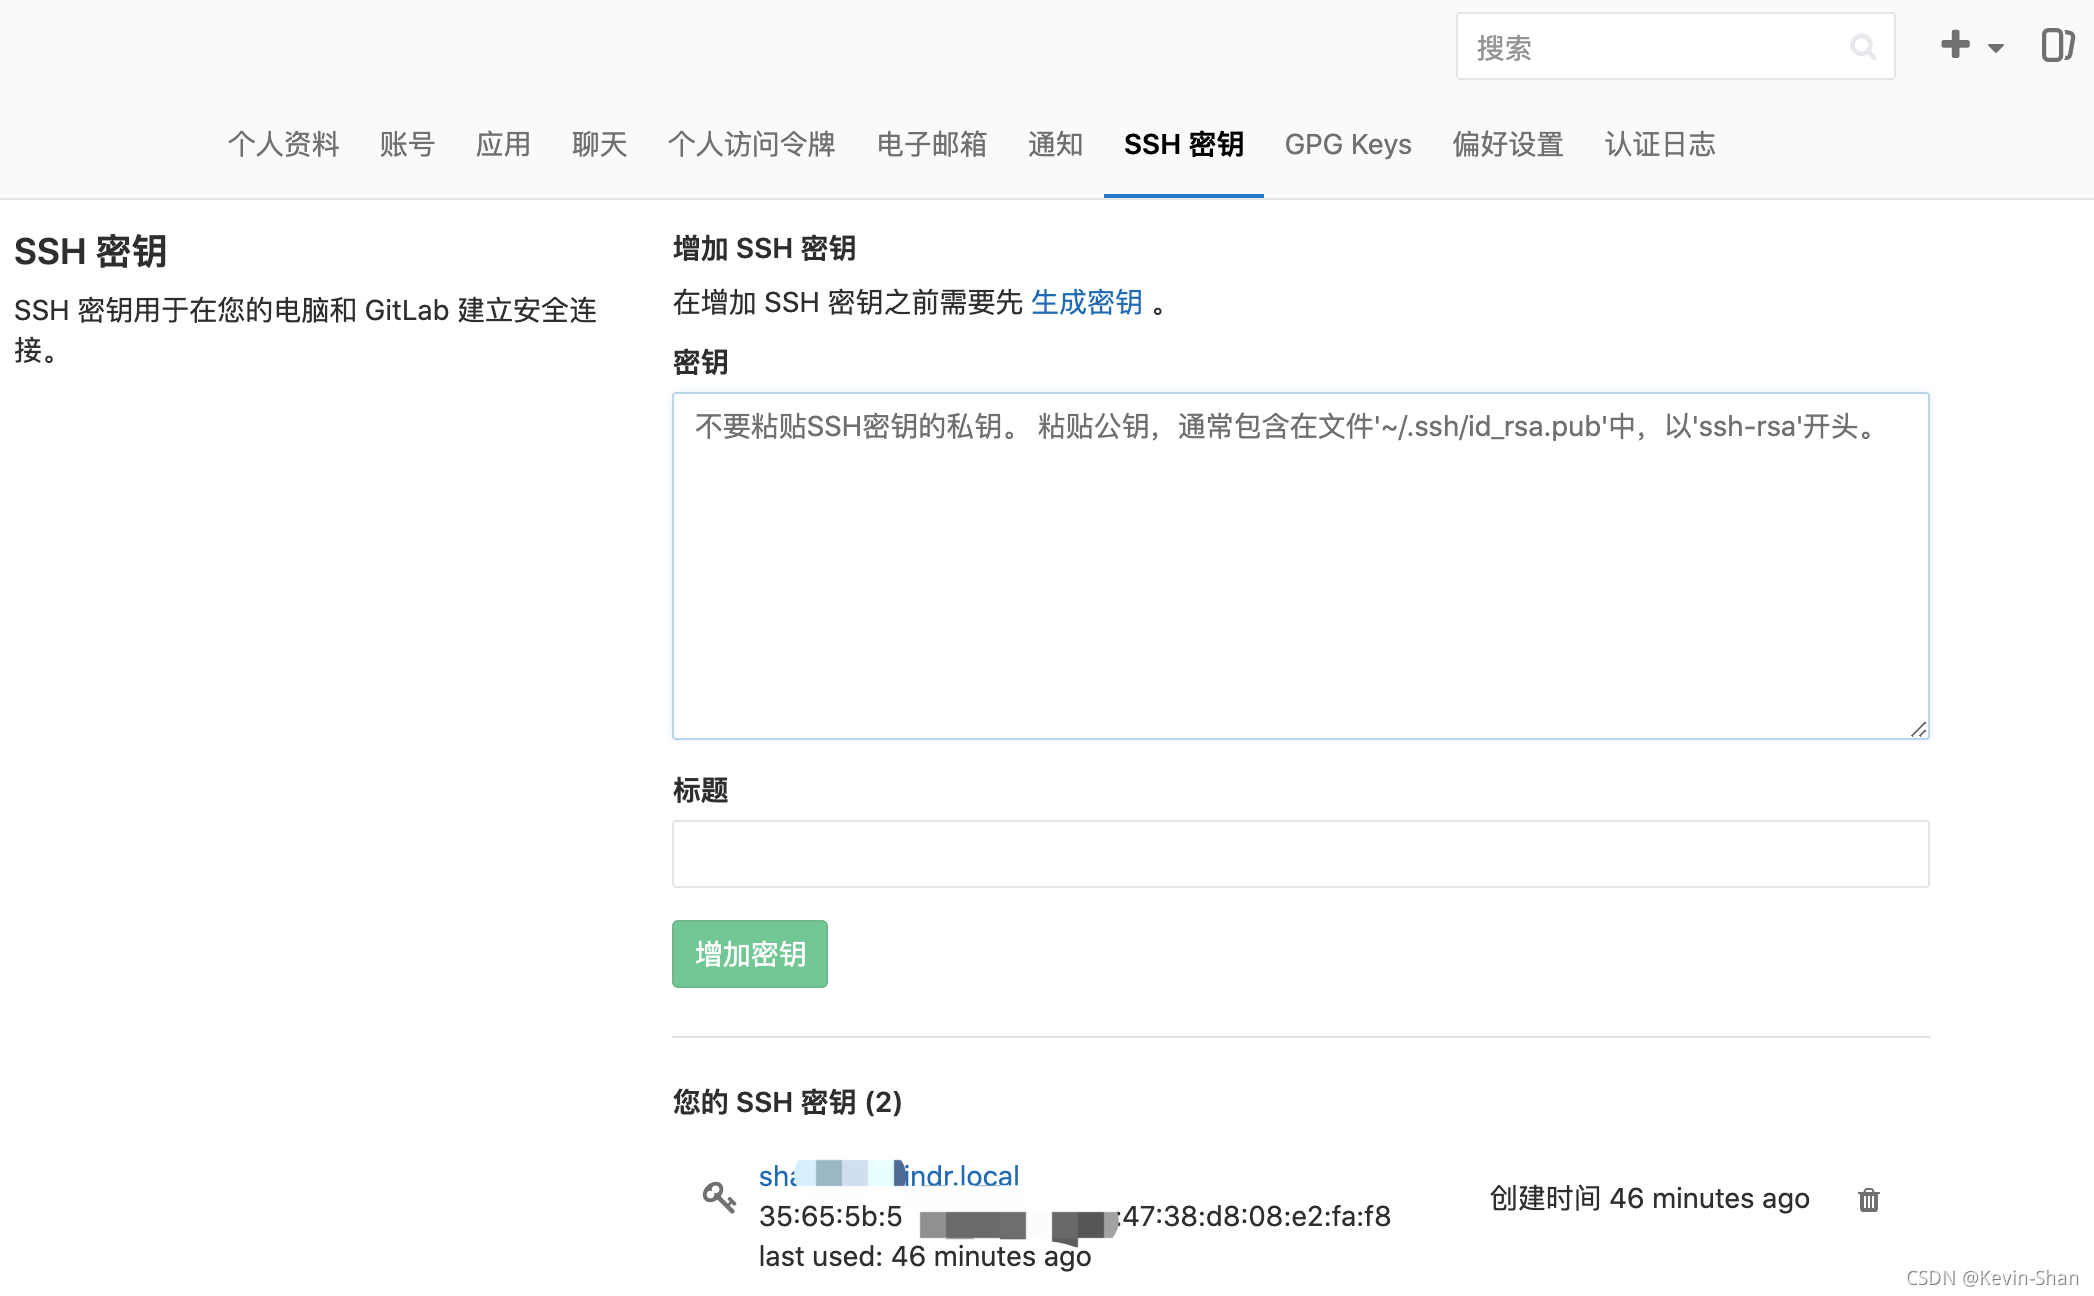Open the plus create-new menu

point(1971,46)
